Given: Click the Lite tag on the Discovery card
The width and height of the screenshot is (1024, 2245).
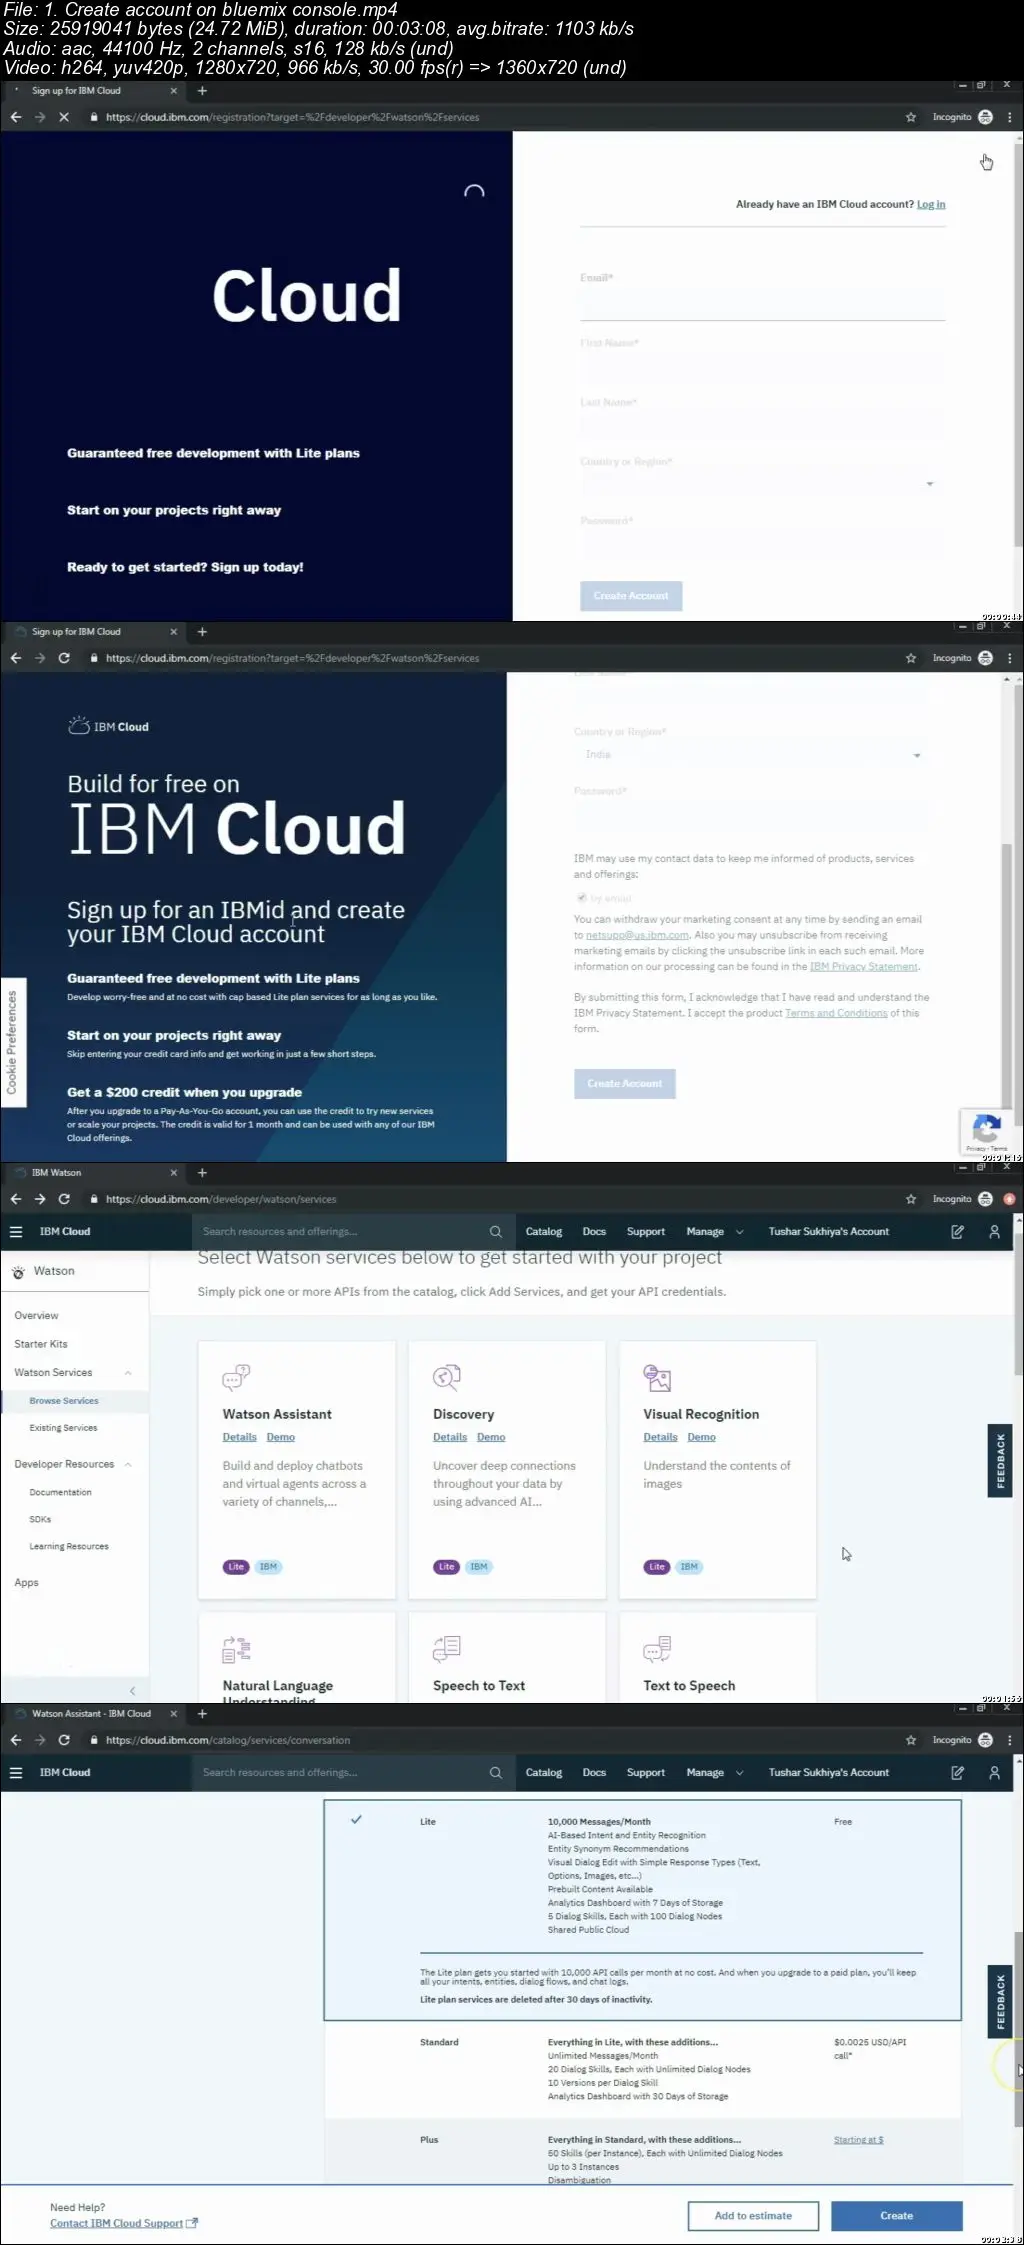Looking at the screenshot, I should 446,1567.
